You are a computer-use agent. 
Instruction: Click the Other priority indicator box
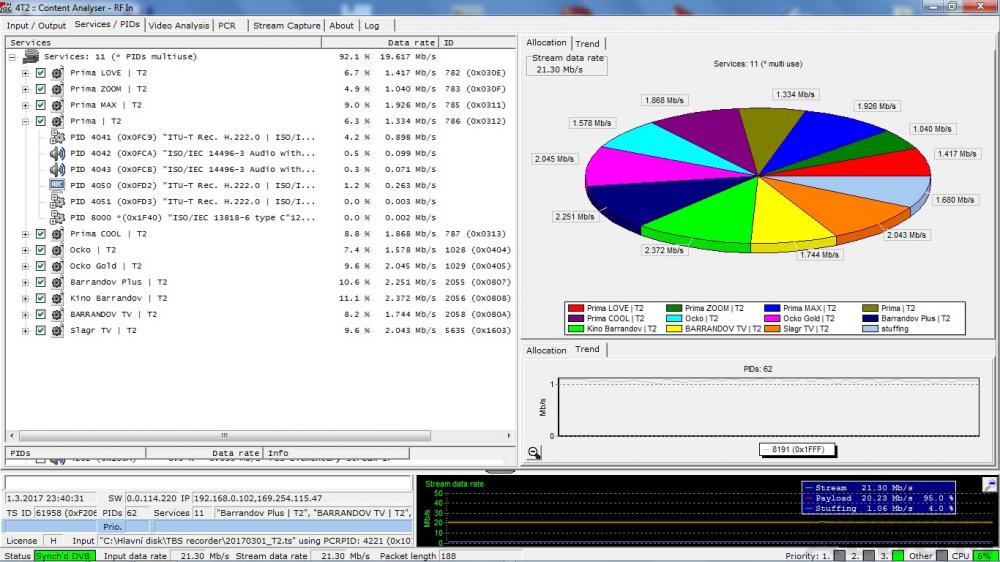pos(941,556)
